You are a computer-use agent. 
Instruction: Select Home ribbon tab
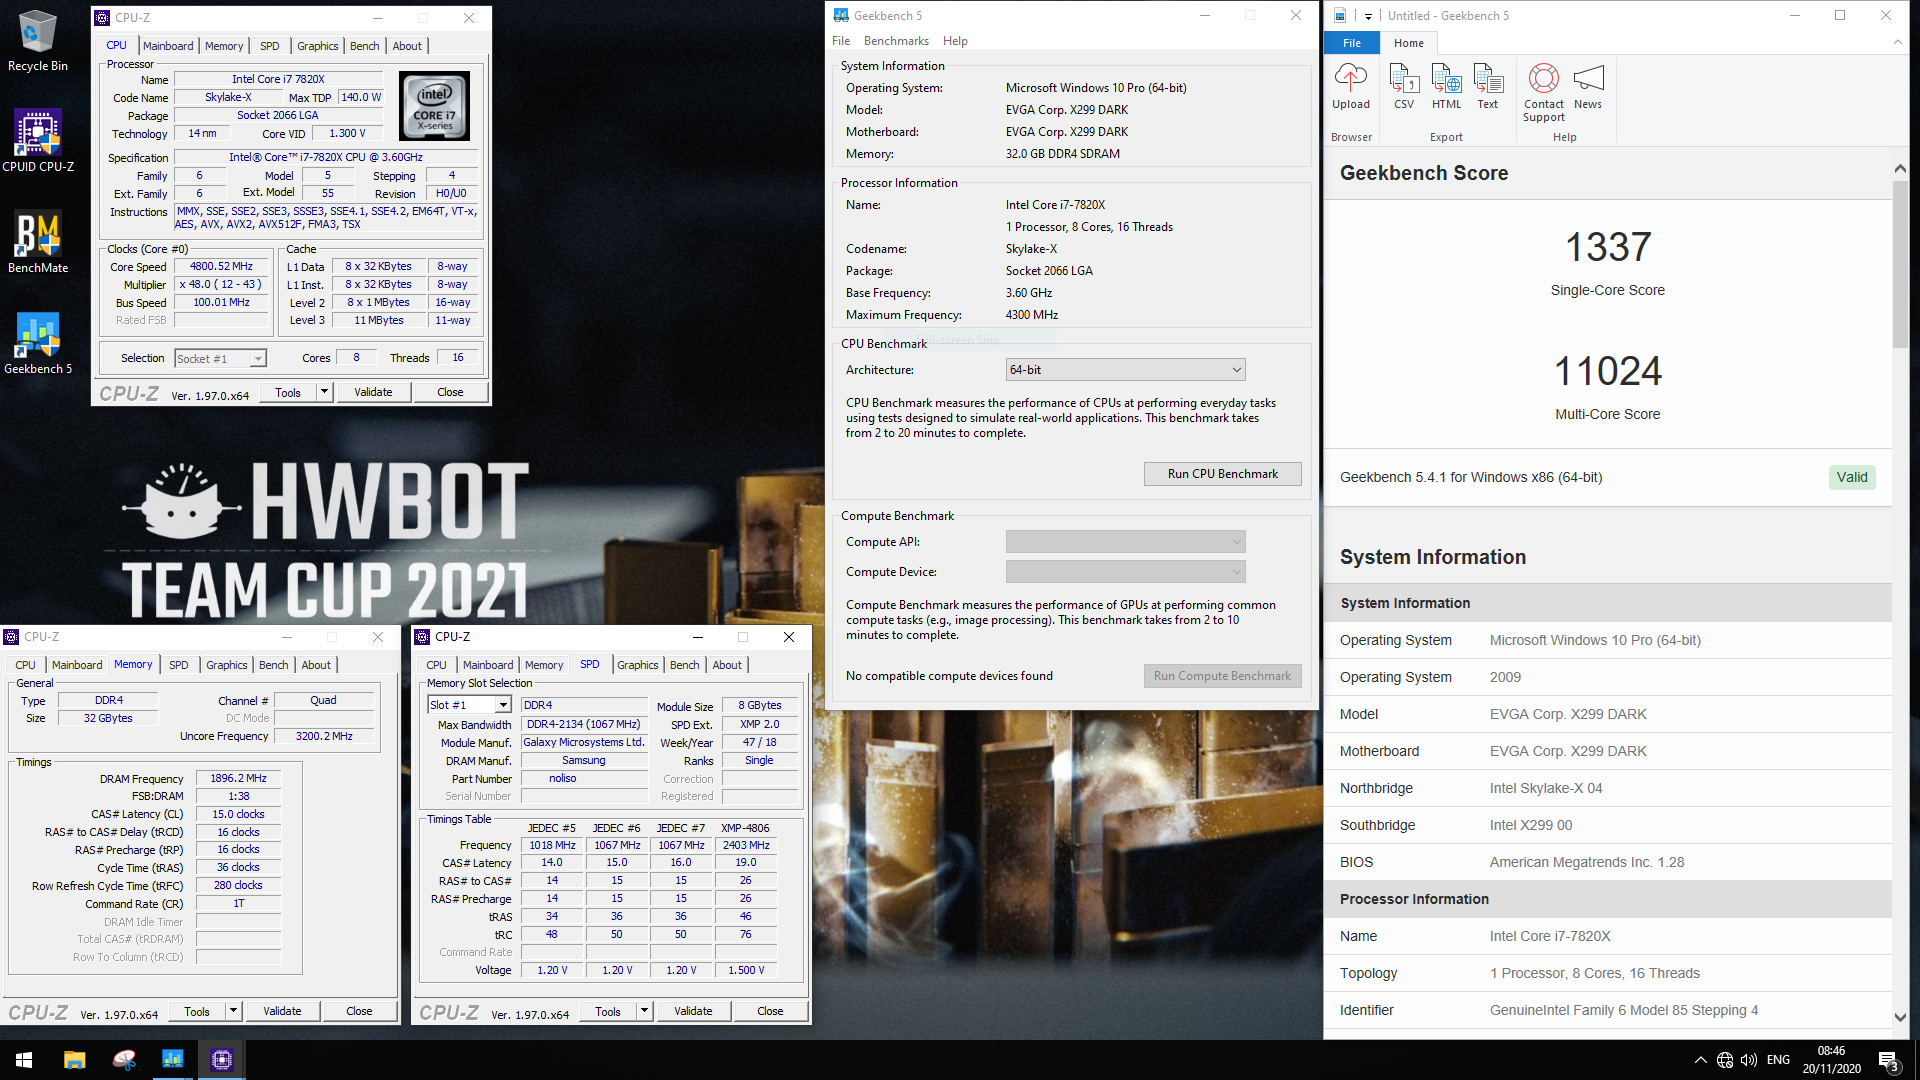click(x=1409, y=43)
